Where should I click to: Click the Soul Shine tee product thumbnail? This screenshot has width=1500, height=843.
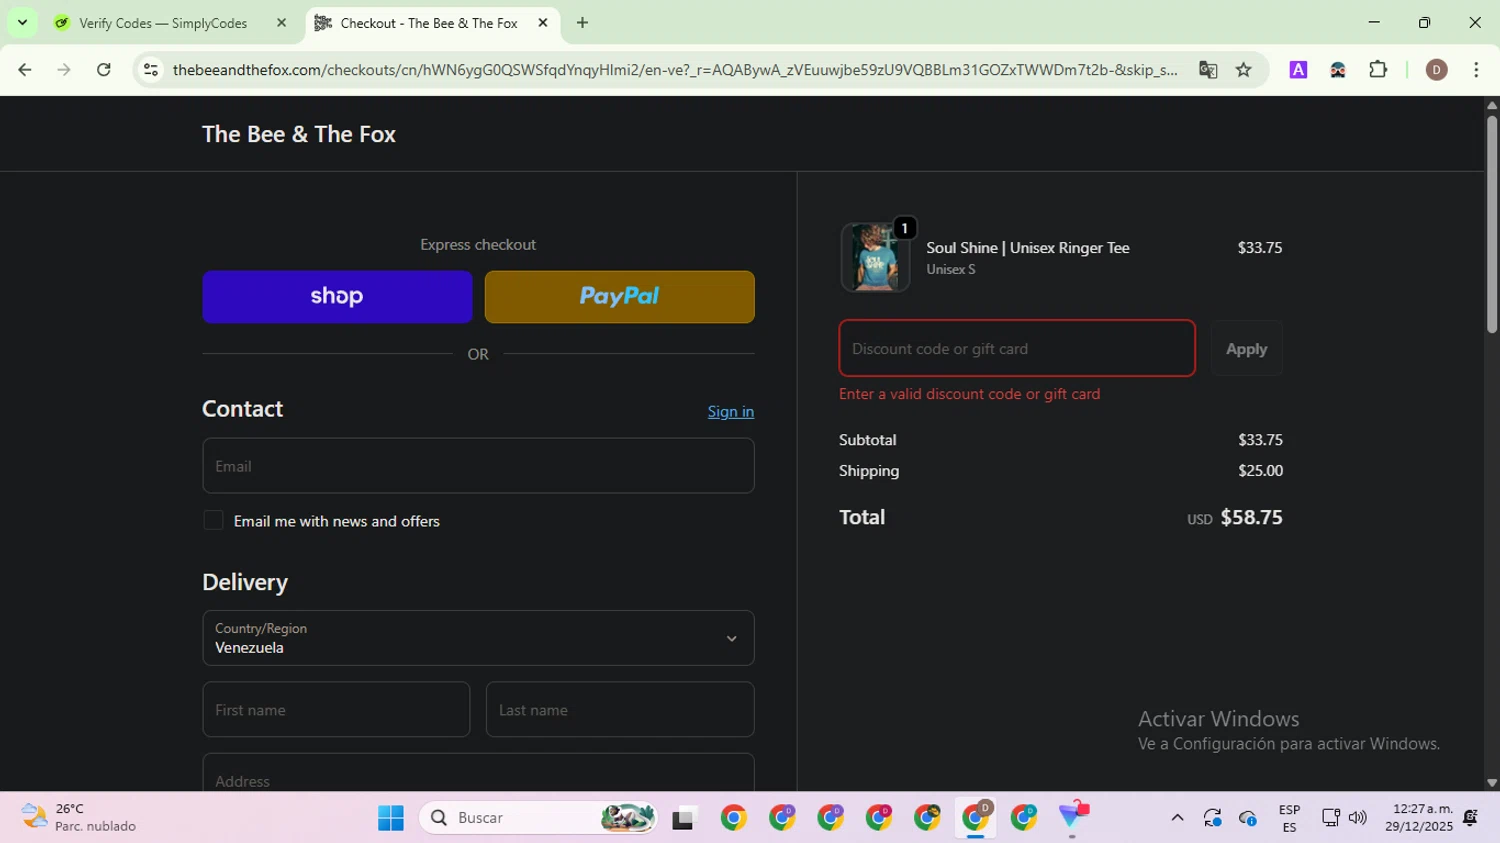(x=875, y=257)
